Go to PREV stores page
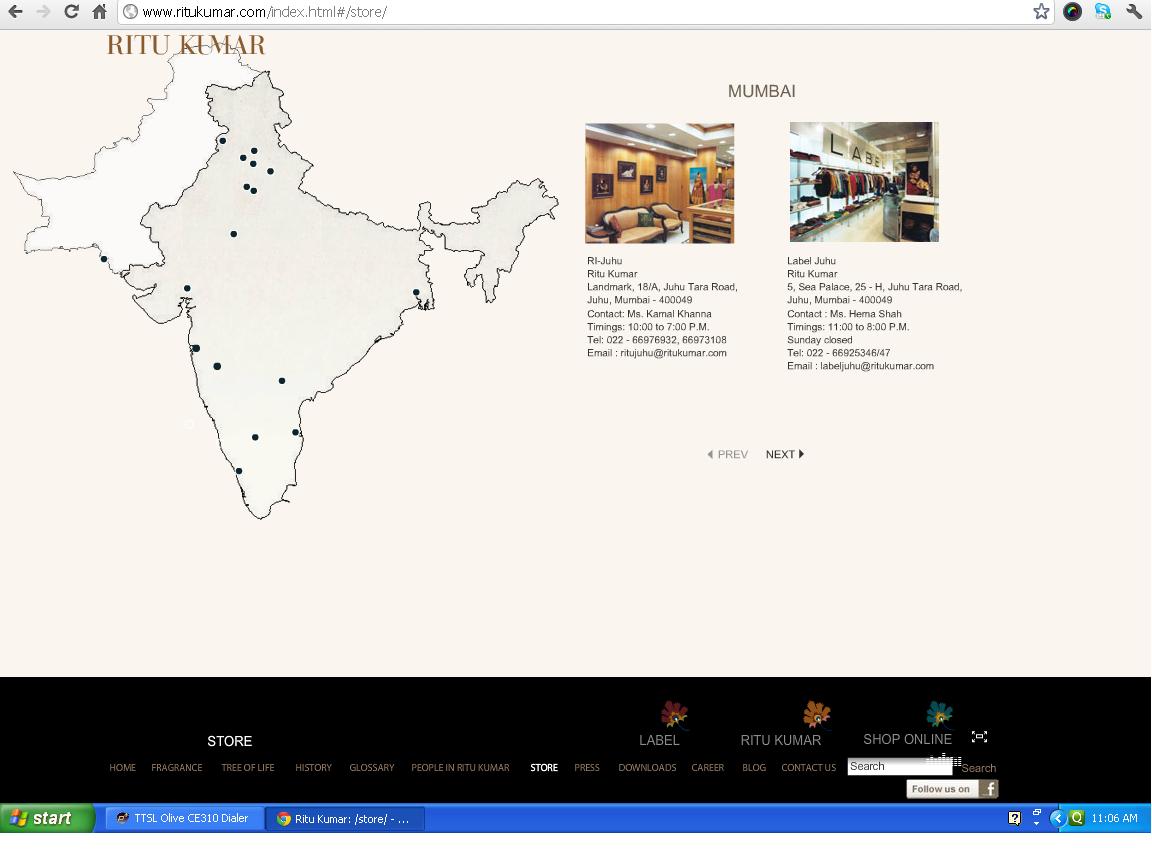Viewport: 1152px width, 864px height. coord(727,454)
